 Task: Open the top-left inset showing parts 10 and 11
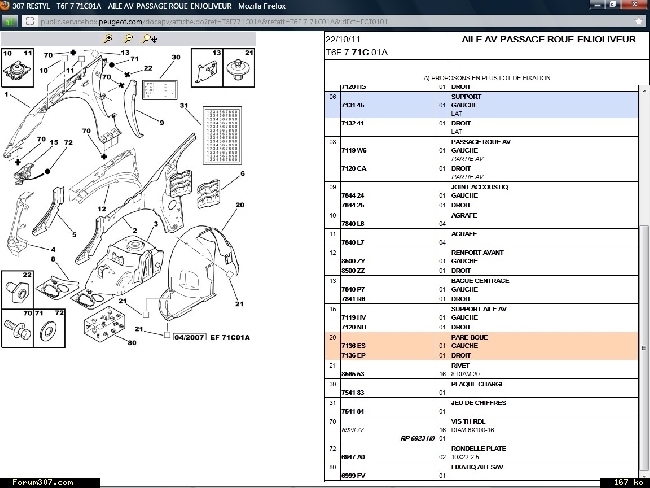[x=20, y=70]
